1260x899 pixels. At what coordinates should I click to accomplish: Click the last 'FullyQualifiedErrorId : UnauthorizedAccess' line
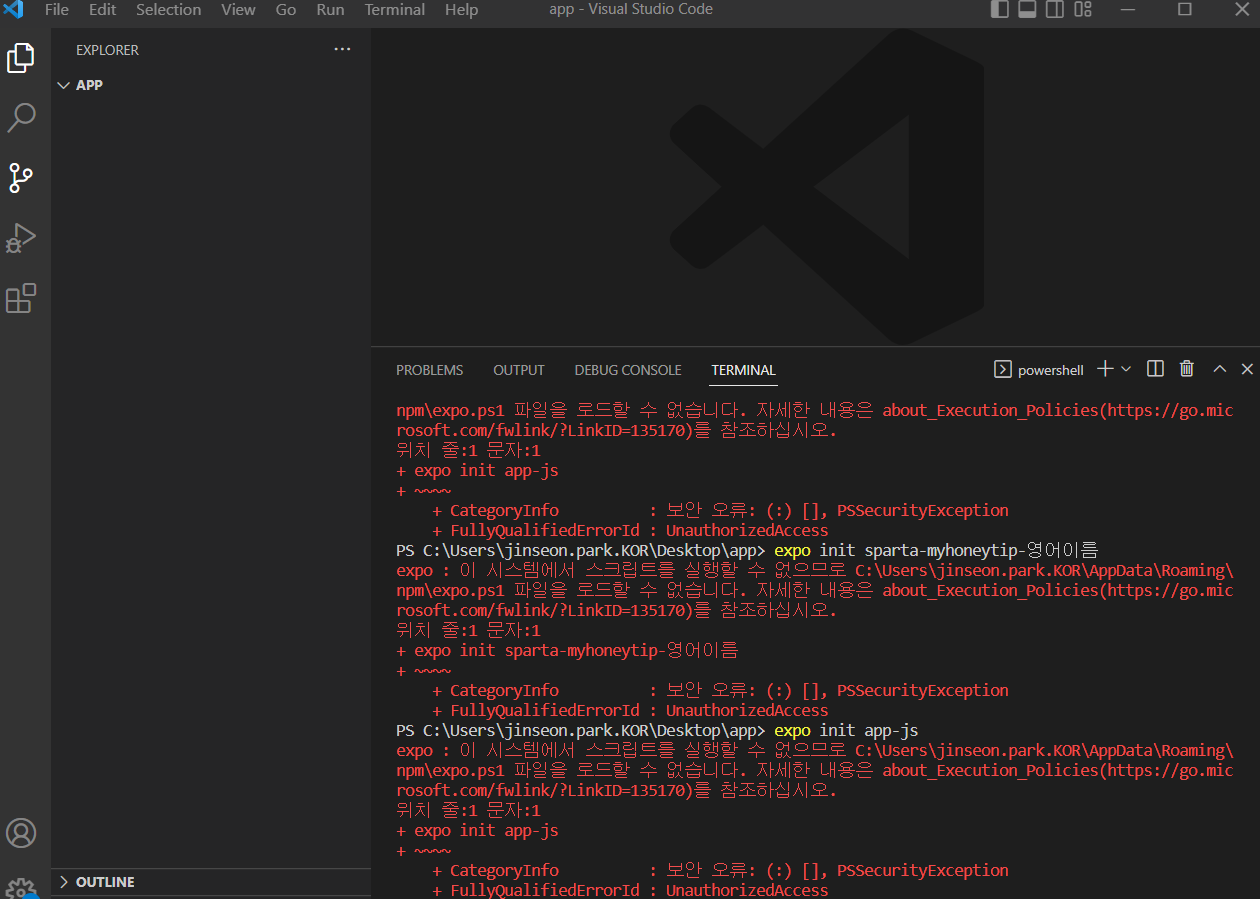[x=630, y=890]
